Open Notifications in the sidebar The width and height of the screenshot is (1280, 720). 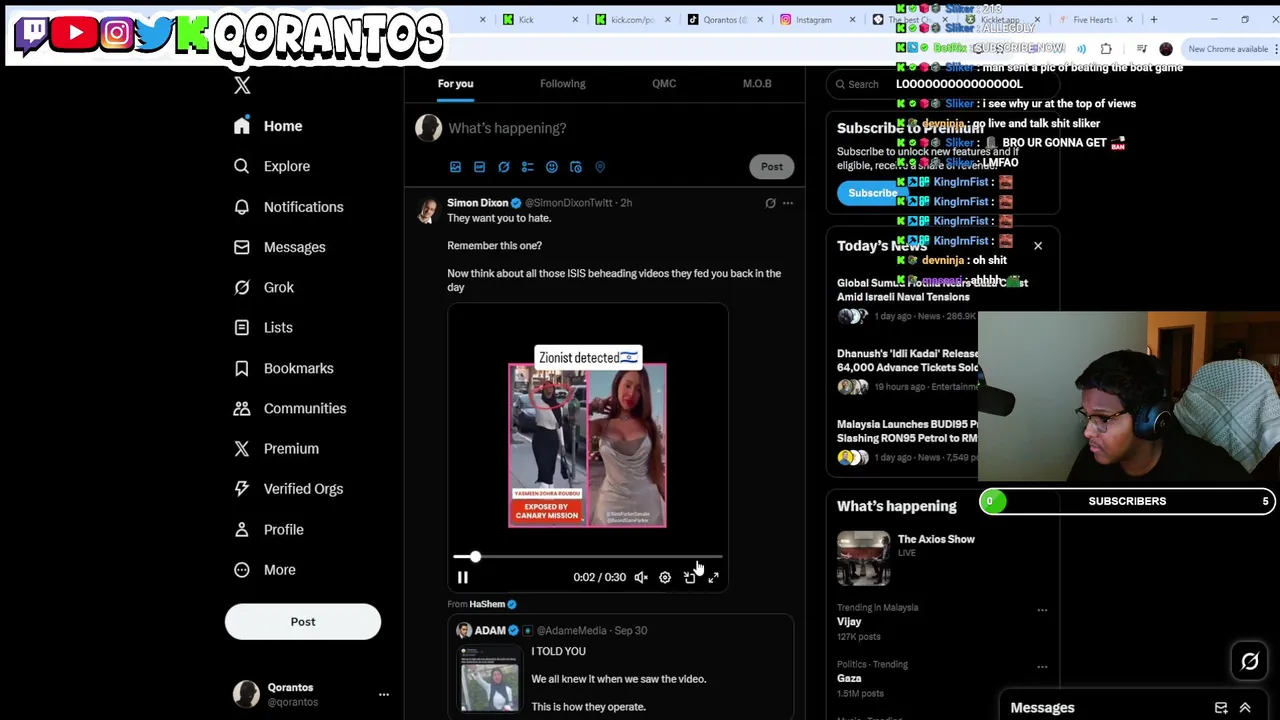[x=288, y=207]
